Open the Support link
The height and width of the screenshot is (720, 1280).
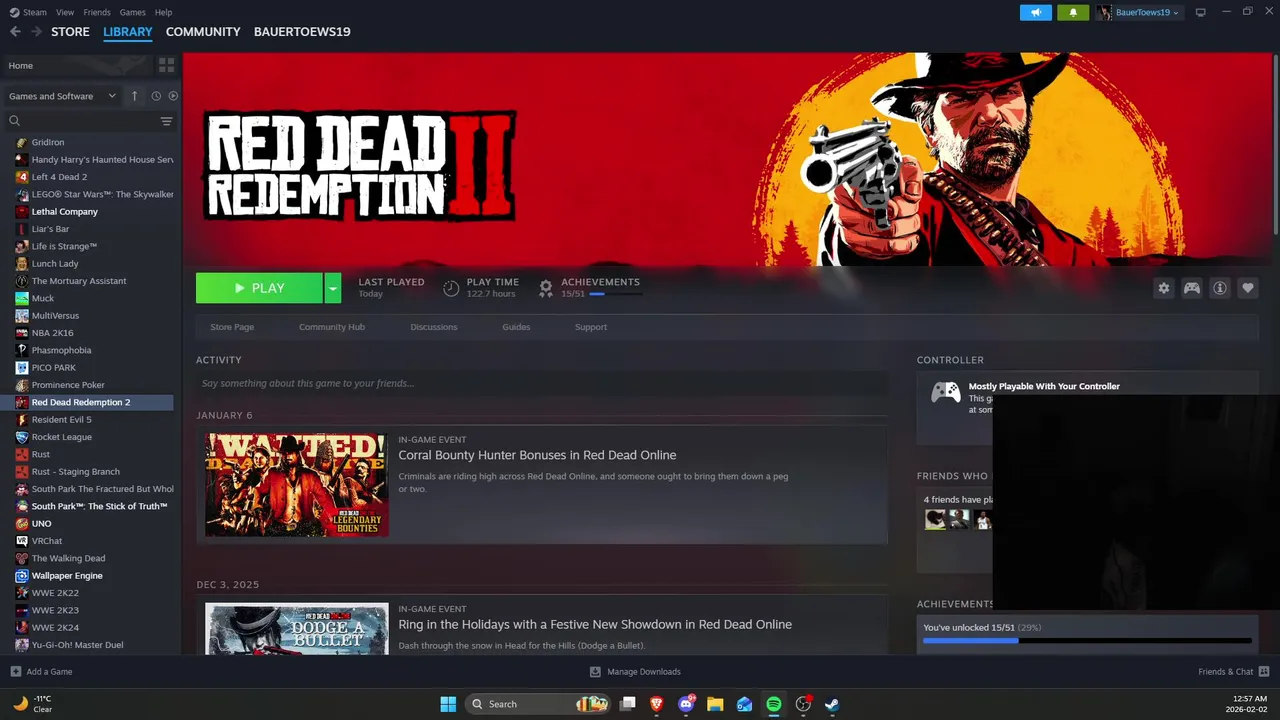[x=591, y=327]
